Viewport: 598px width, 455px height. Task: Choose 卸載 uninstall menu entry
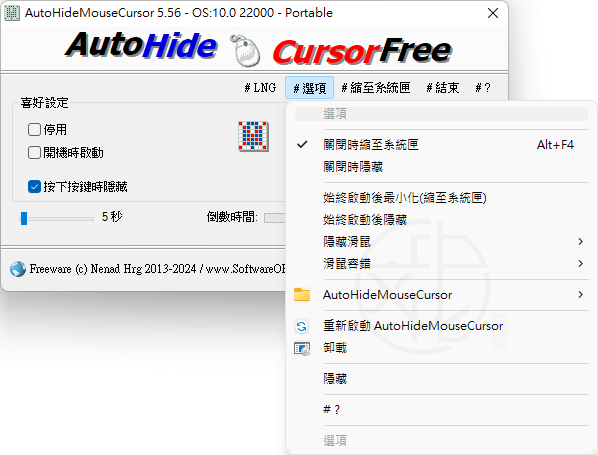(x=441, y=348)
